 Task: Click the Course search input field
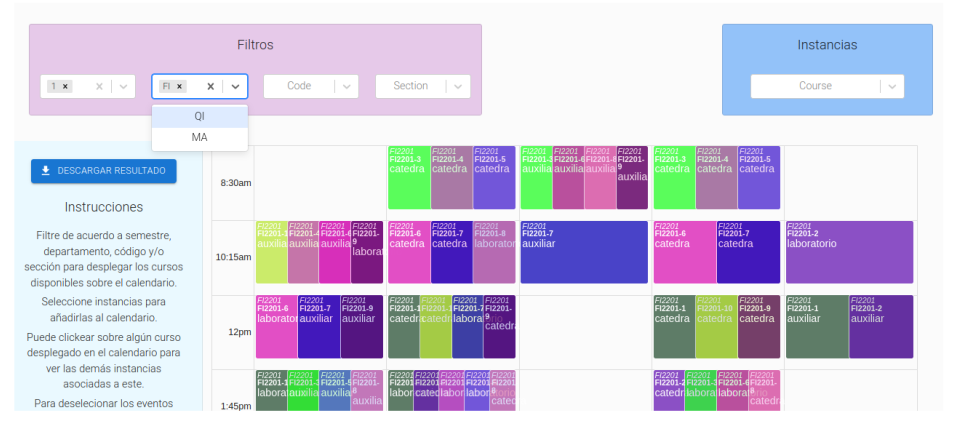pos(815,87)
